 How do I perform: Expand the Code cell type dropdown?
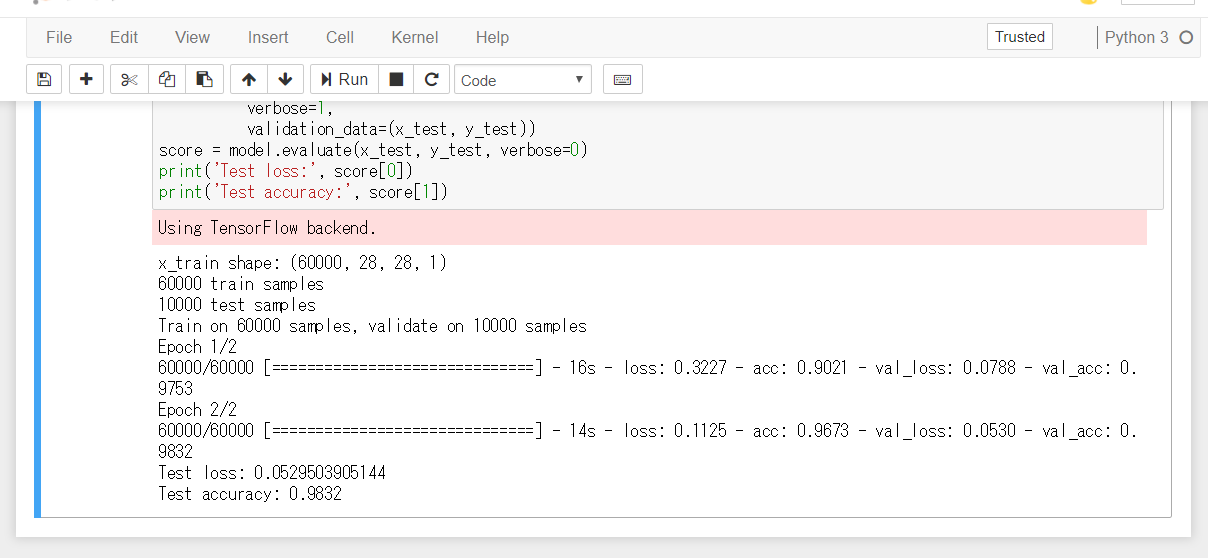(522, 80)
